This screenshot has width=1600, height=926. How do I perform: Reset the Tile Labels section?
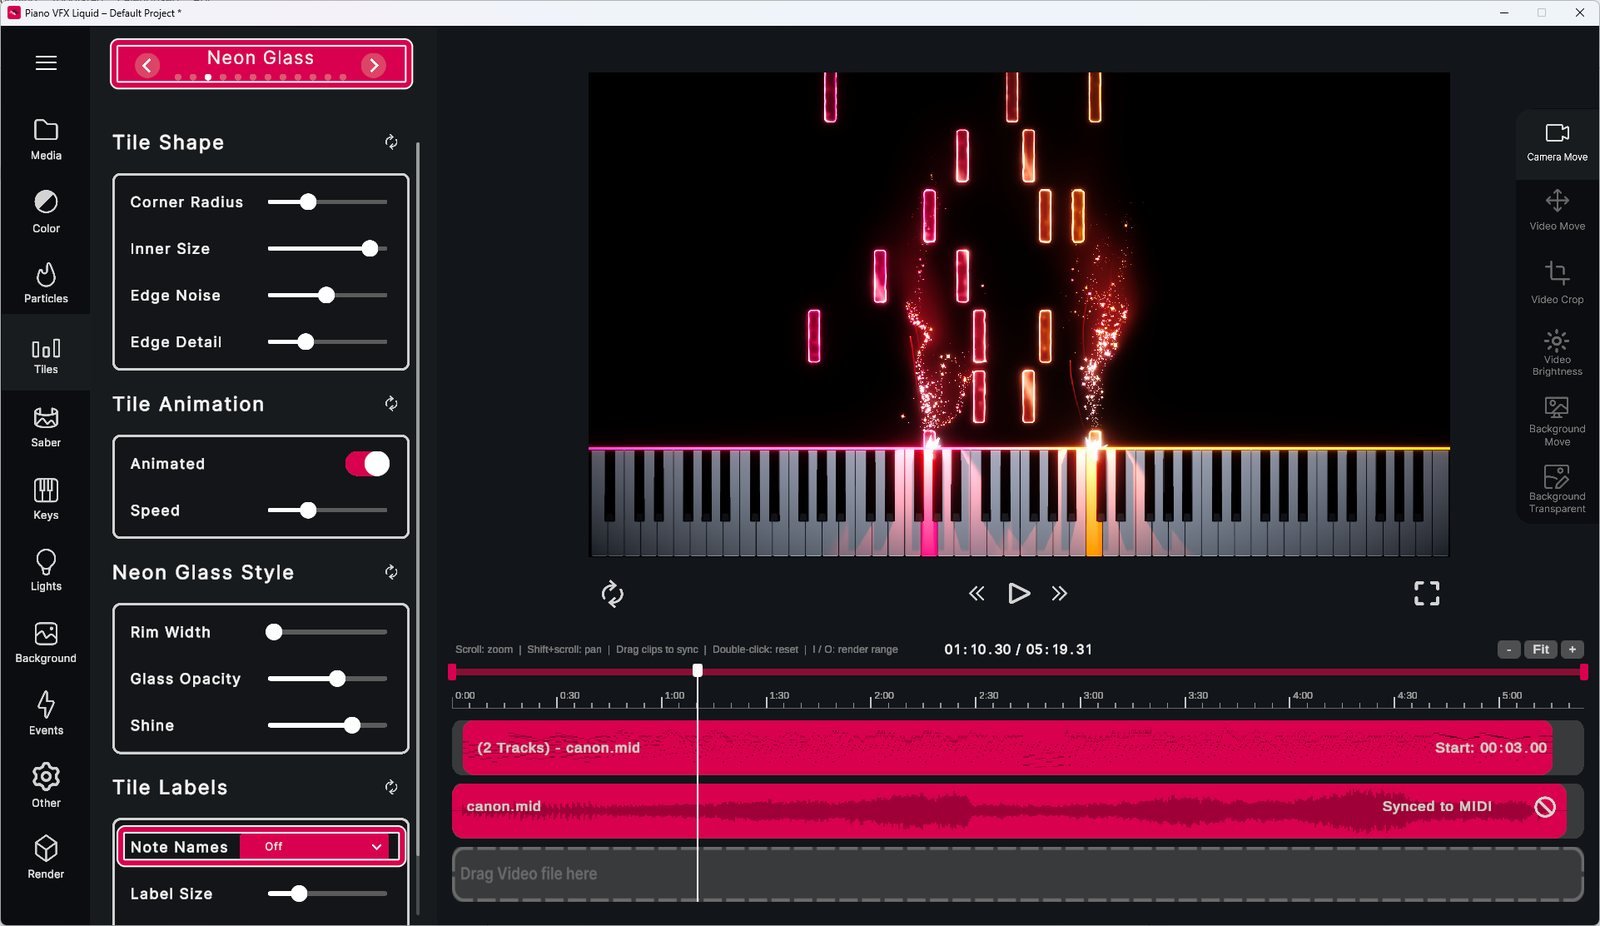click(x=391, y=787)
